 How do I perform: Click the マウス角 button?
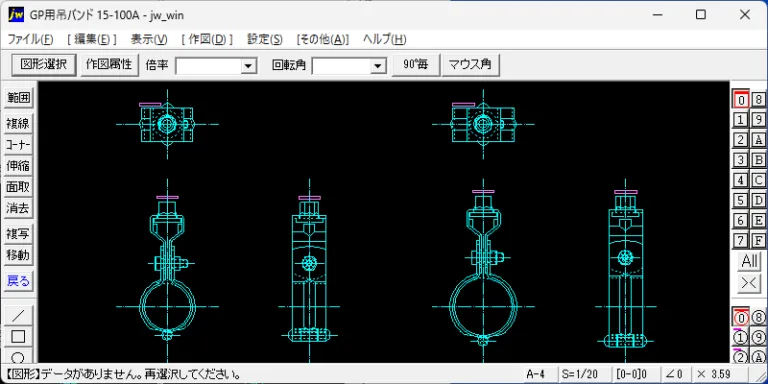point(470,64)
